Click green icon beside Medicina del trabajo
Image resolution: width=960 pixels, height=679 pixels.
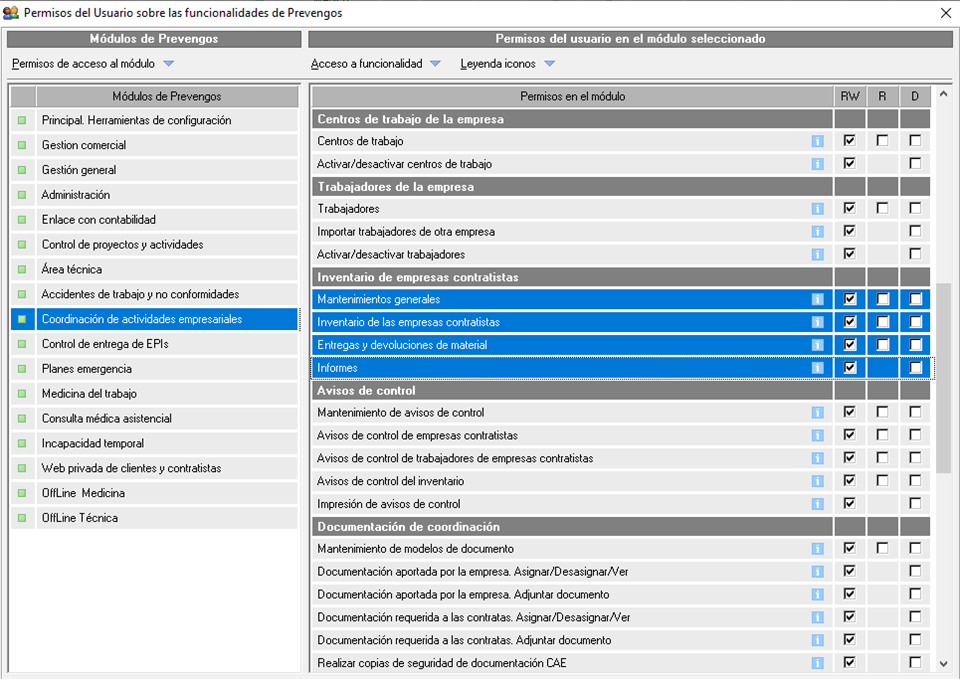pos(22,394)
